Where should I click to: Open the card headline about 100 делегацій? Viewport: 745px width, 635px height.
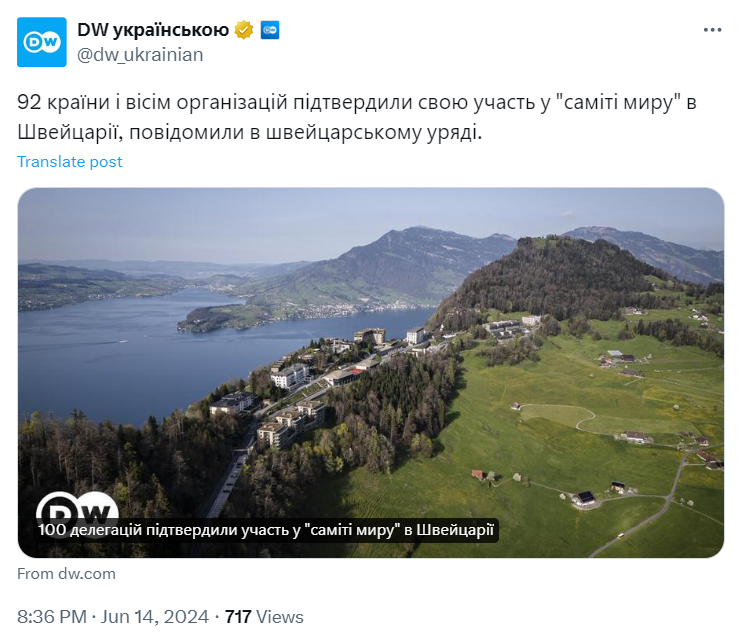point(266,531)
